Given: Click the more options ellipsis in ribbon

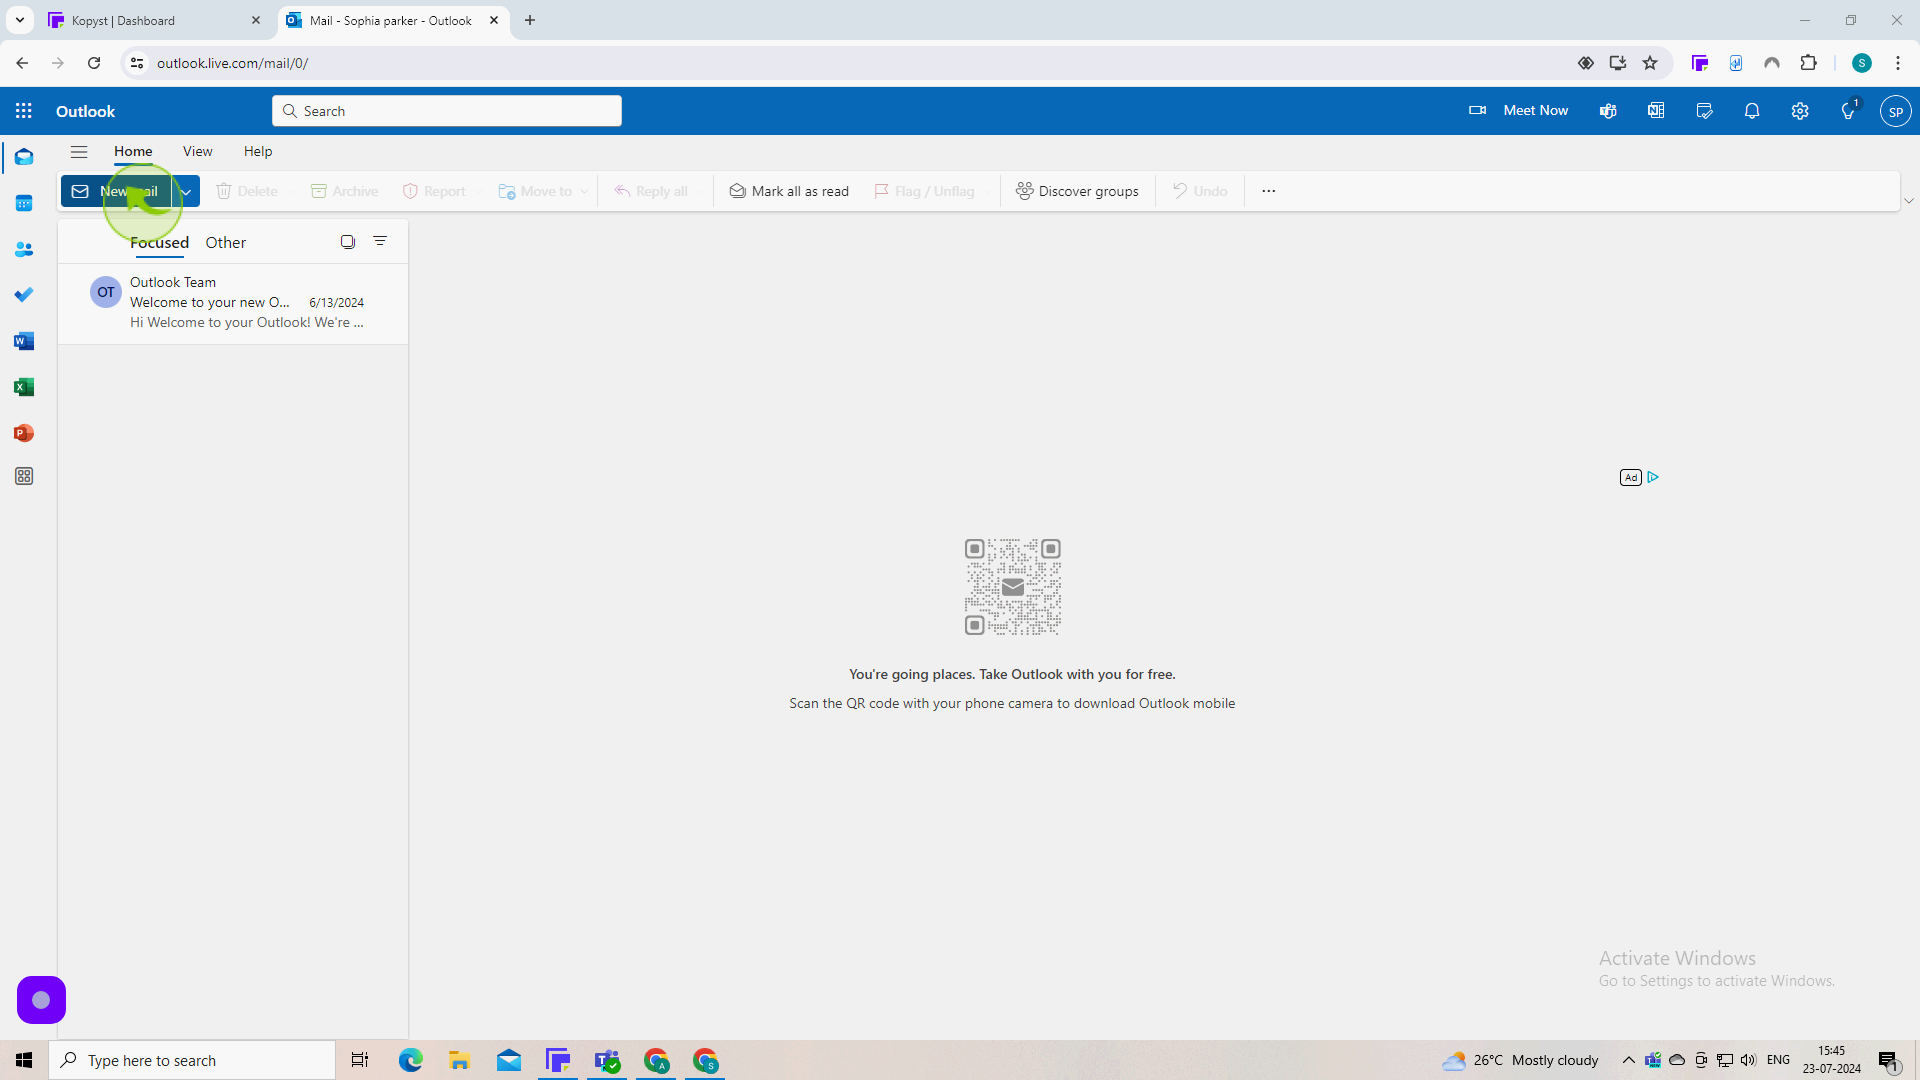Looking at the screenshot, I should click(x=1268, y=191).
